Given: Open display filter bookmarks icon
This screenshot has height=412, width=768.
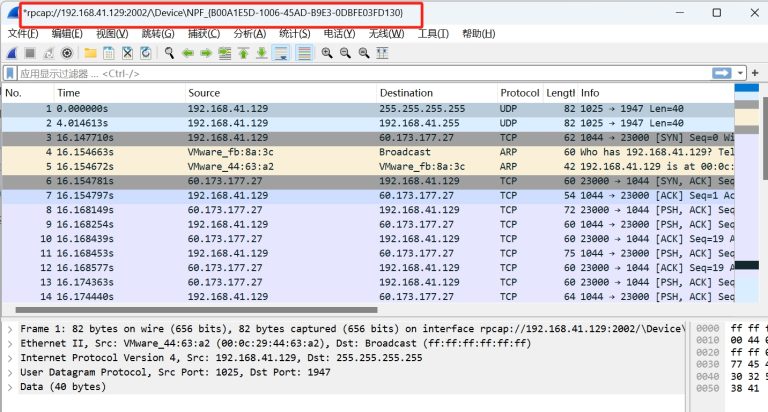Looking at the screenshot, I should click(10, 73).
